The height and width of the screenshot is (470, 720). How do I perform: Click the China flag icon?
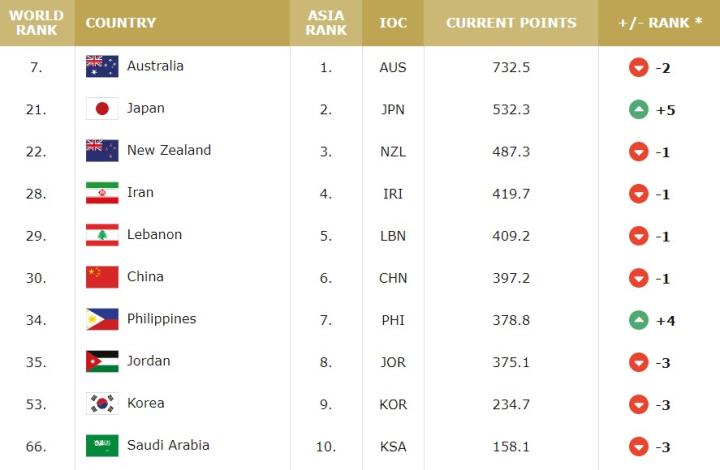click(102, 277)
